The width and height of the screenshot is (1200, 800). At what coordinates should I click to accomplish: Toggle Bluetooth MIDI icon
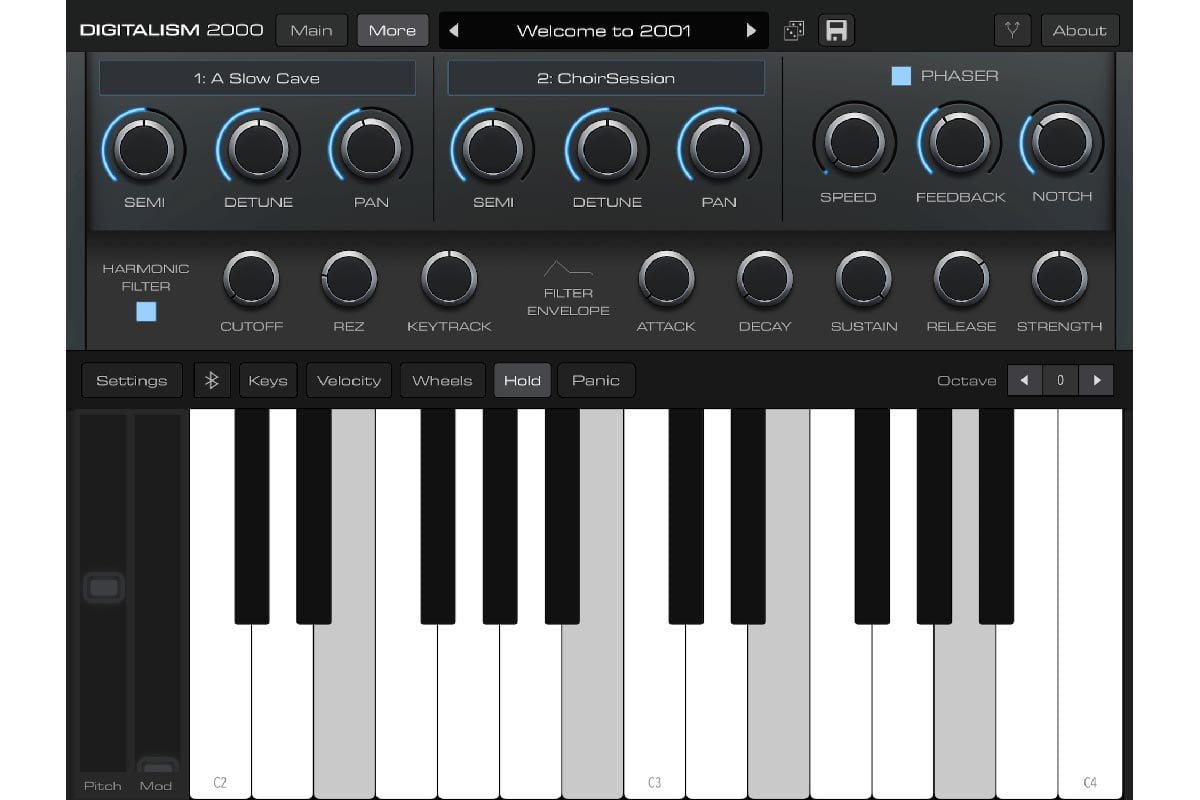point(212,380)
